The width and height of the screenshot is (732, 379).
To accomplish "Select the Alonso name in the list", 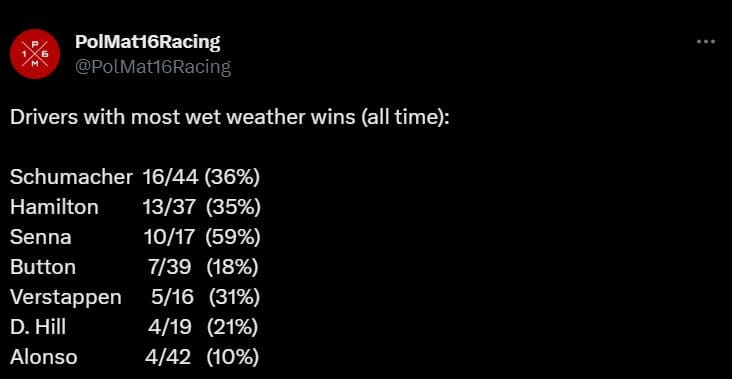I will tap(43, 358).
